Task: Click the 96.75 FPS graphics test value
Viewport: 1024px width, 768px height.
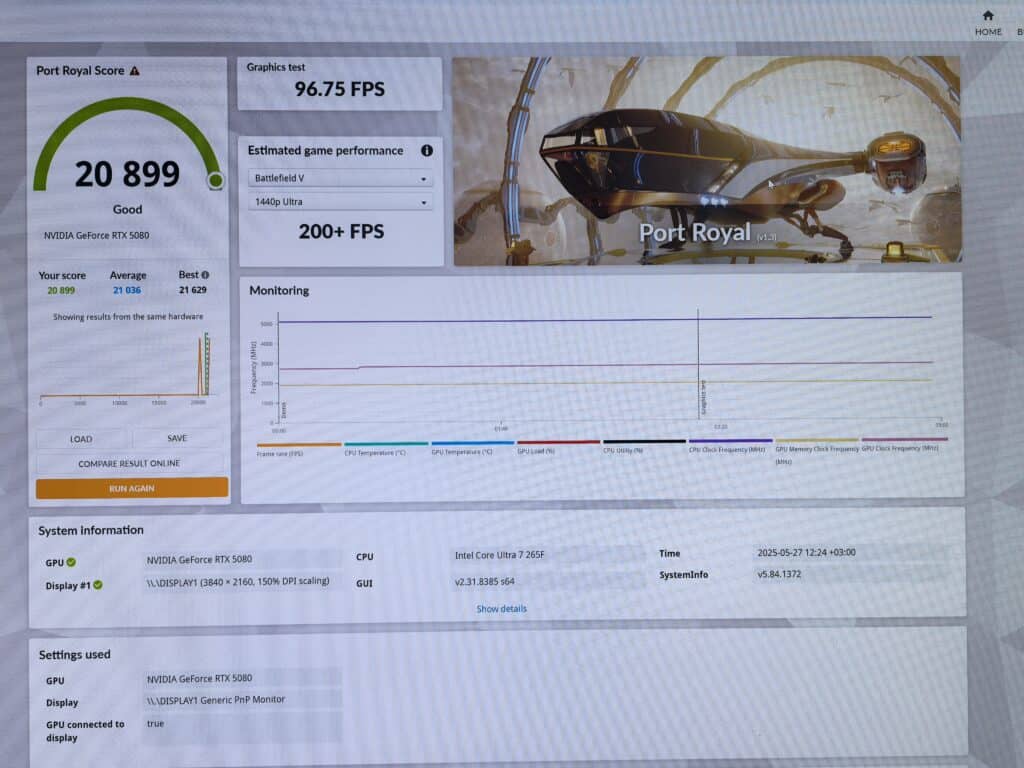Action: coord(340,89)
